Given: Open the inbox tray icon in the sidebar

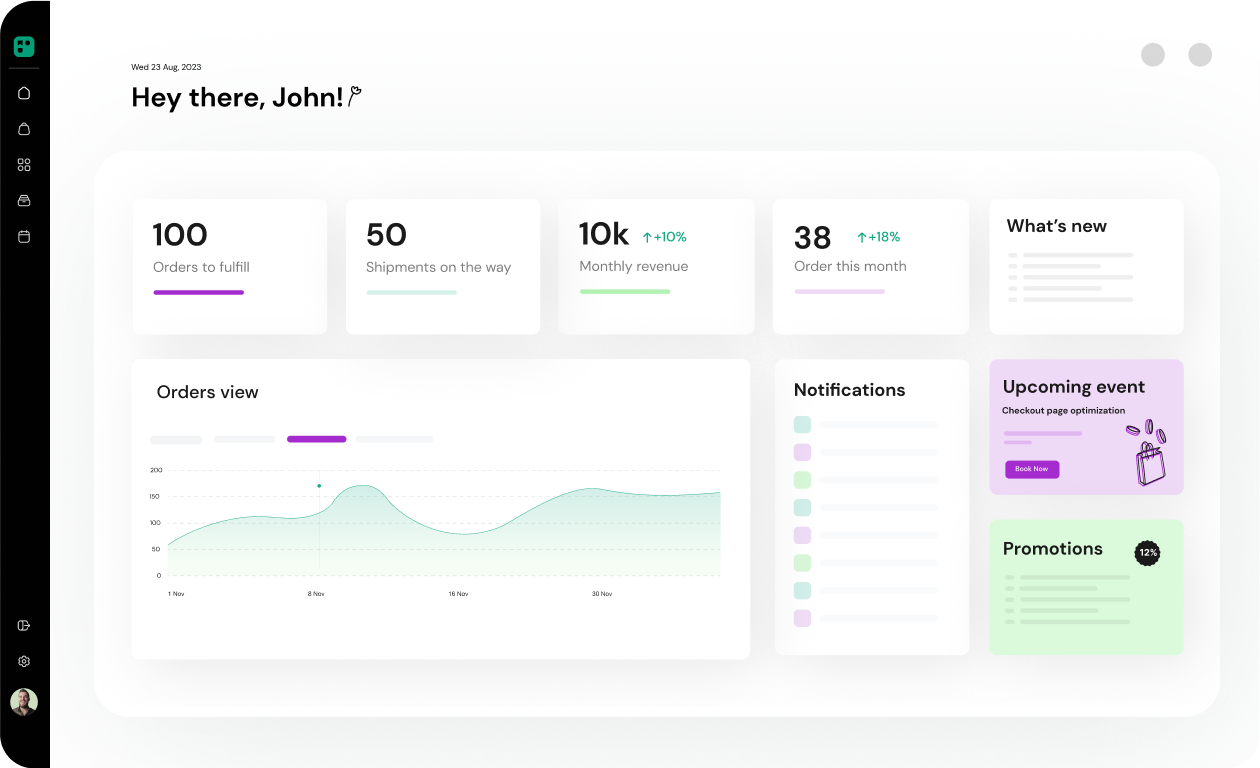Looking at the screenshot, I should pos(24,201).
